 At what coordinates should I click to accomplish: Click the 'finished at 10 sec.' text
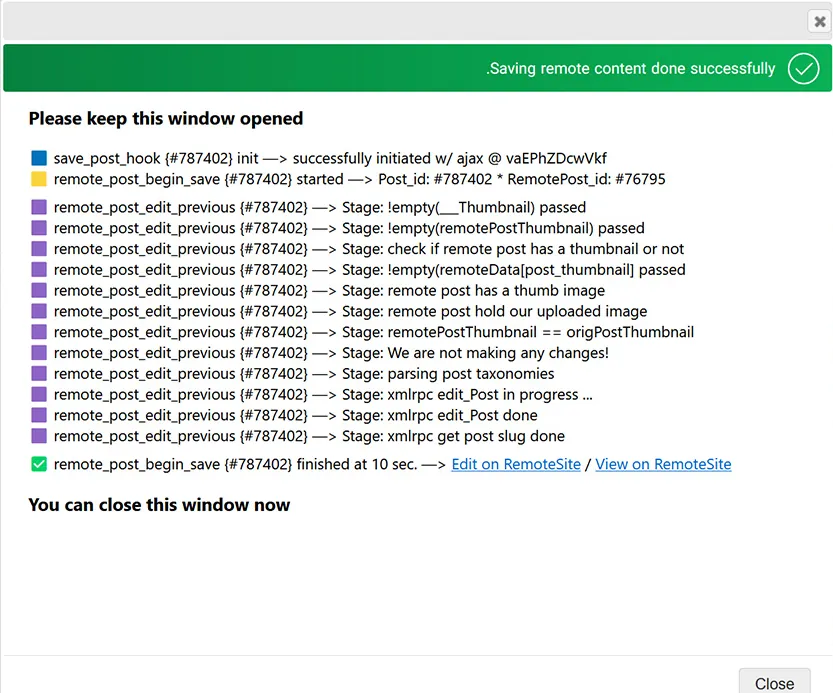(x=357, y=464)
